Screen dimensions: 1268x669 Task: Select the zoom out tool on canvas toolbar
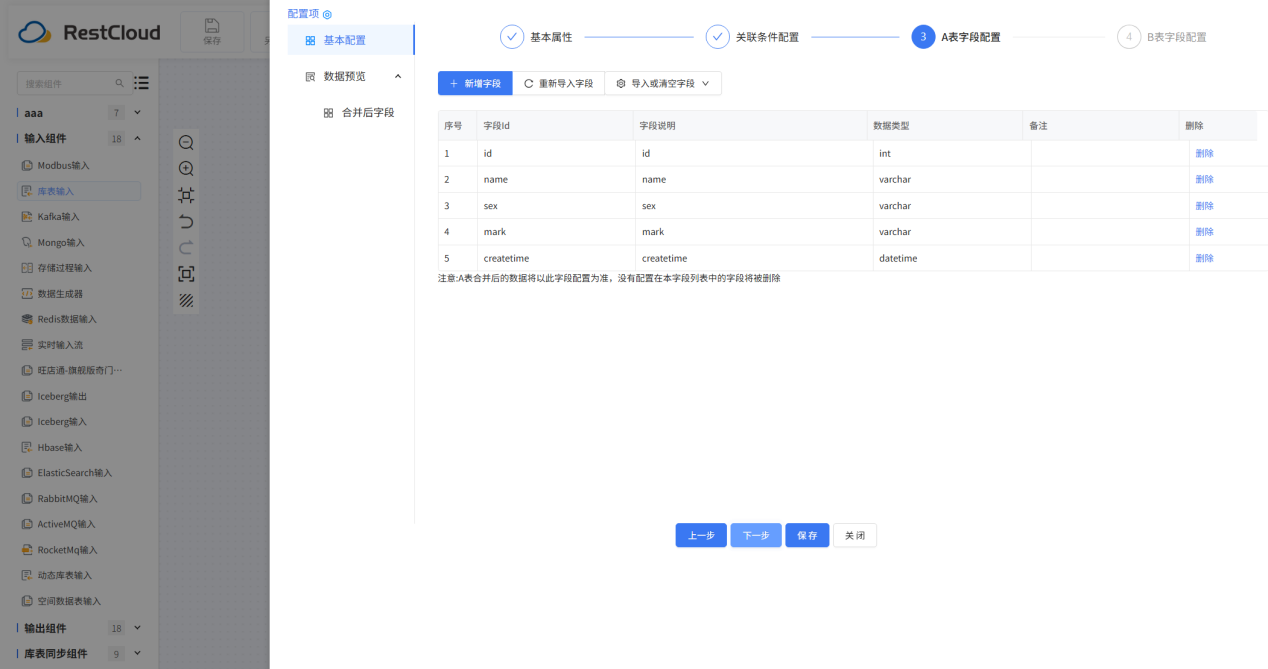pos(186,142)
